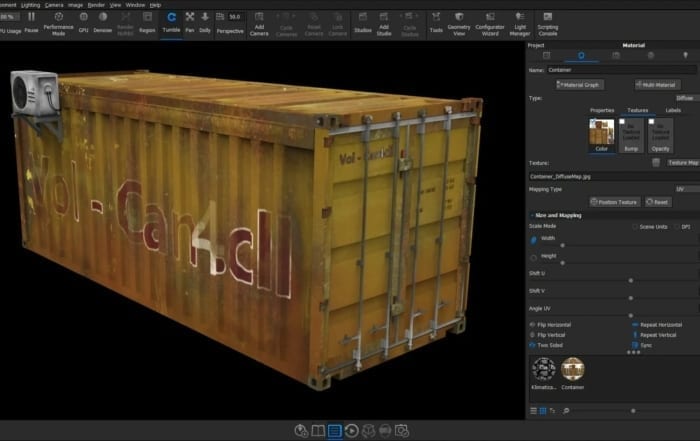This screenshot has height=441, width=700.
Task: Open the Light Manager
Action: tap(520, 24)
